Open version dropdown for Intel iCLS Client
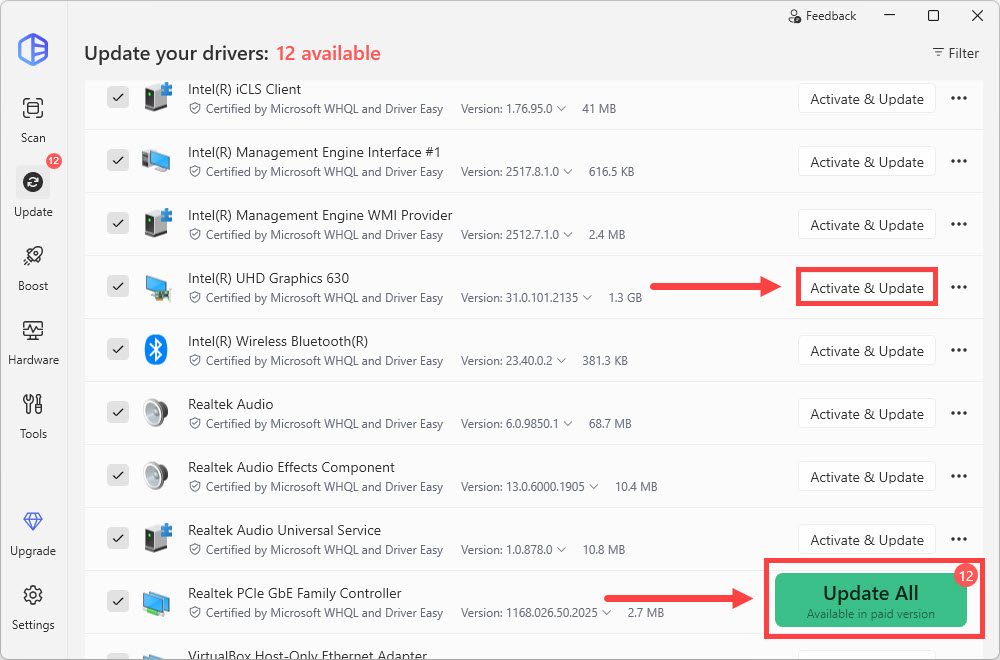Image resolution: width=1000 pixels, height=660 pixels. [x=561, y=109]
